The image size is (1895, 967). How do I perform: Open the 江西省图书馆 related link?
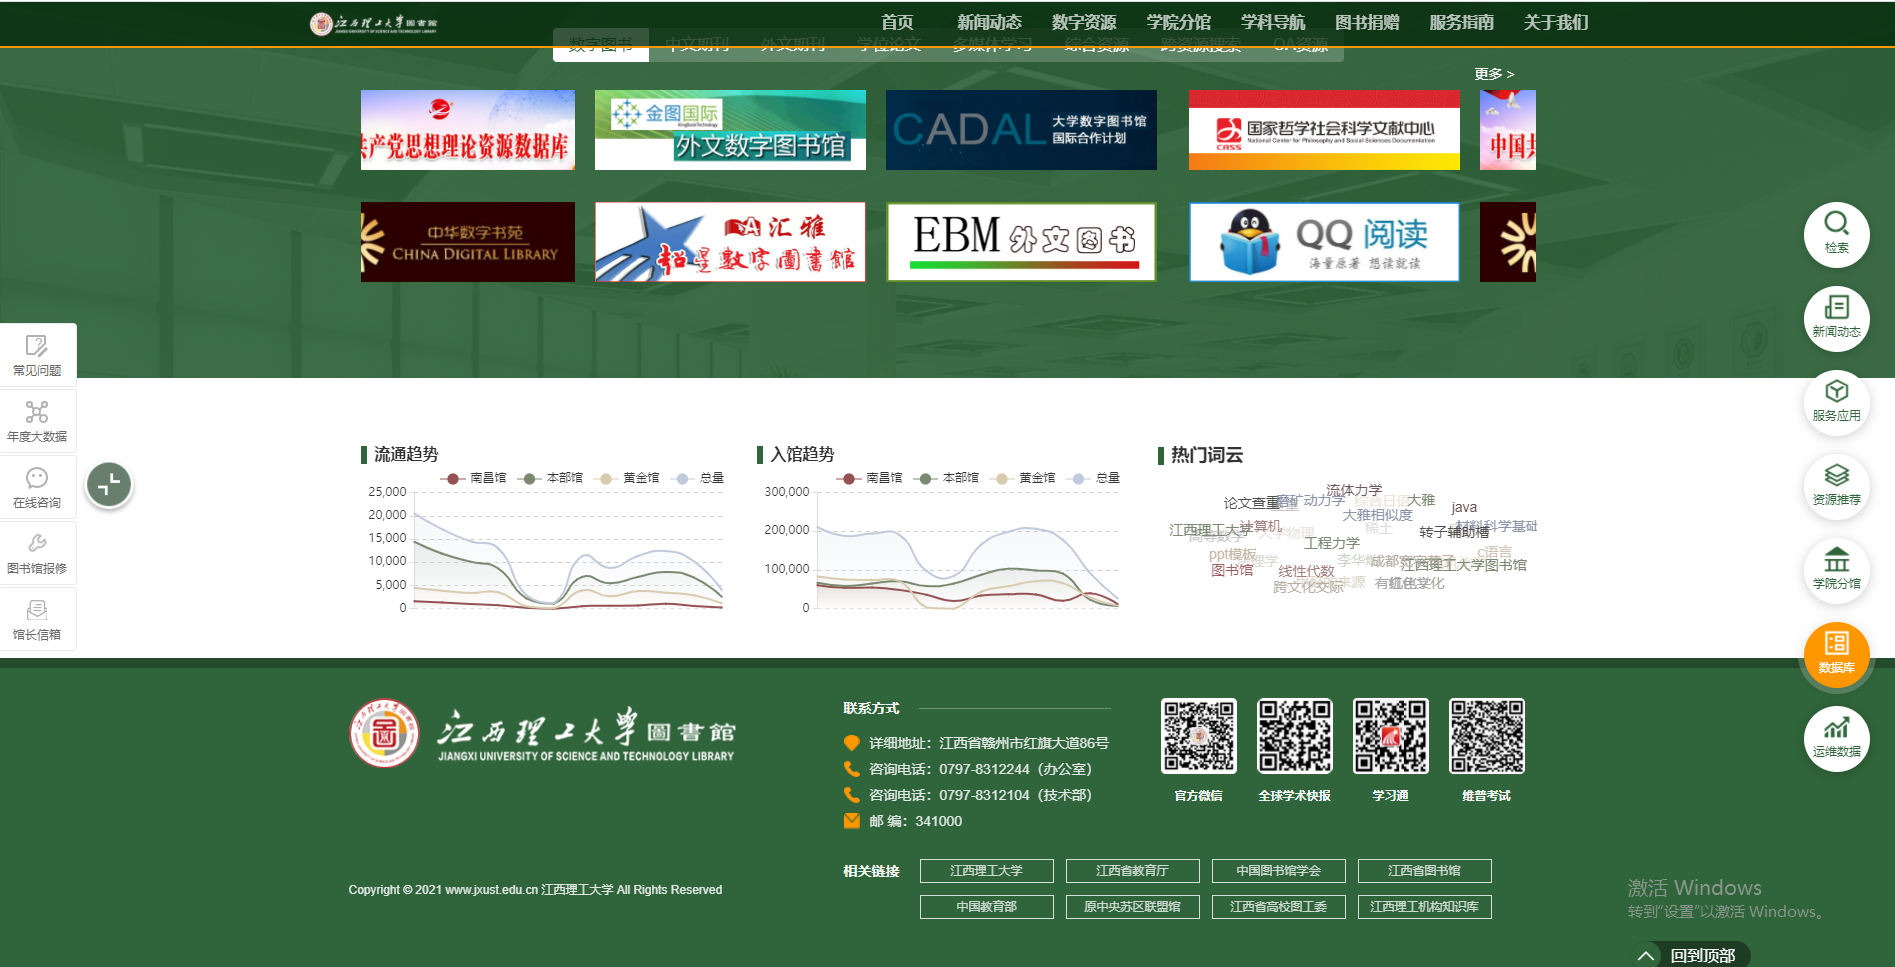click(1424, 871)
